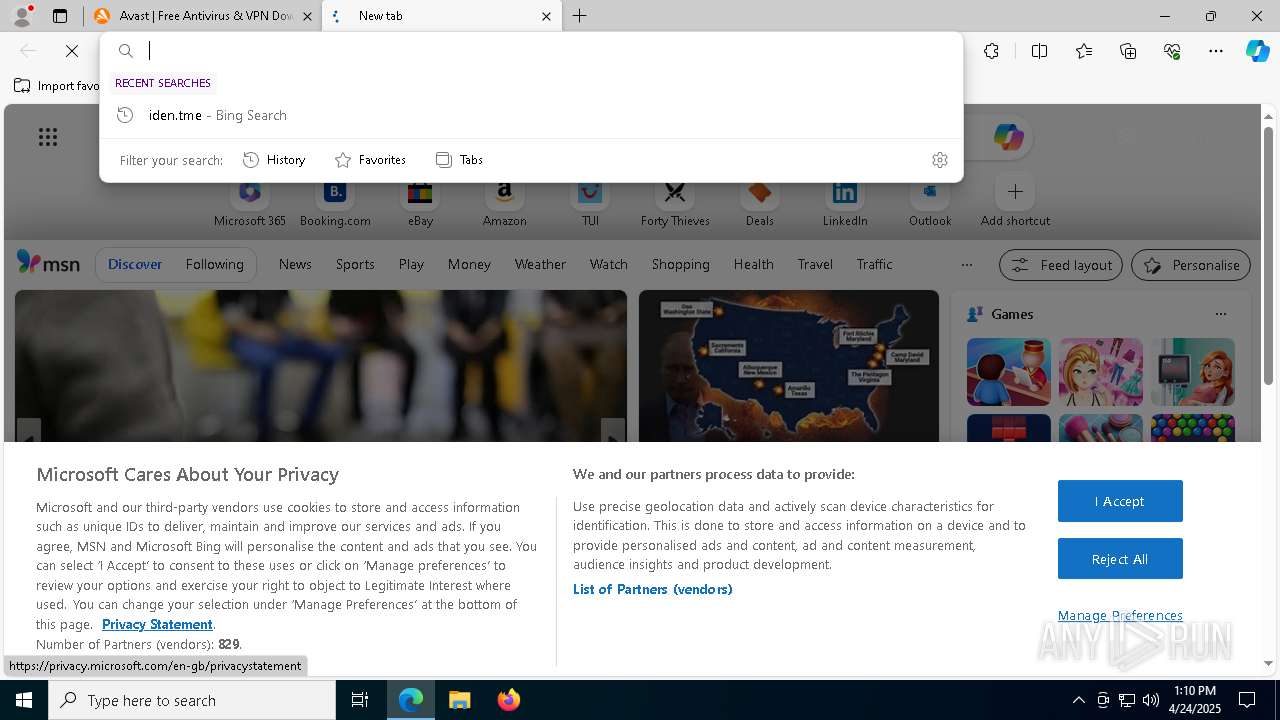The height and width of the screenshot is (720, 1280).
Task: Click I Accept for cookies
Action: click(x=1120, y=501)
